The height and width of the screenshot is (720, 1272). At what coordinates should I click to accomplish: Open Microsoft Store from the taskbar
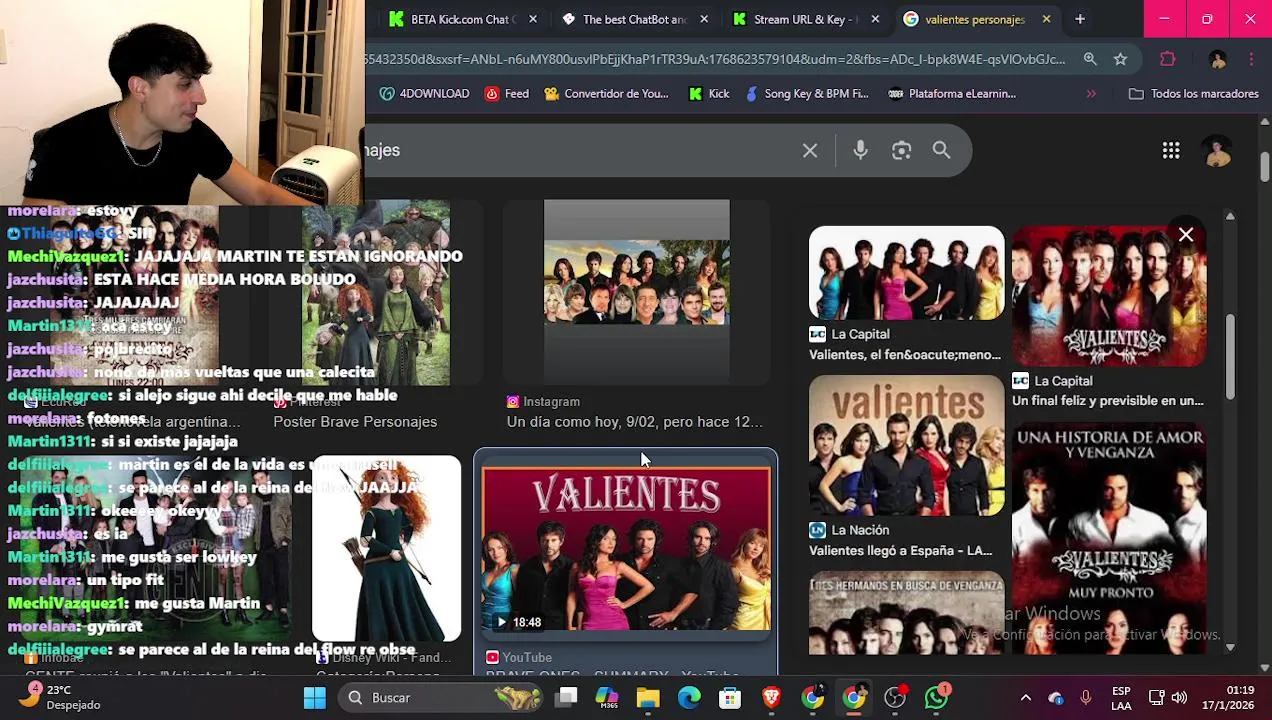(x=730, y=698)
